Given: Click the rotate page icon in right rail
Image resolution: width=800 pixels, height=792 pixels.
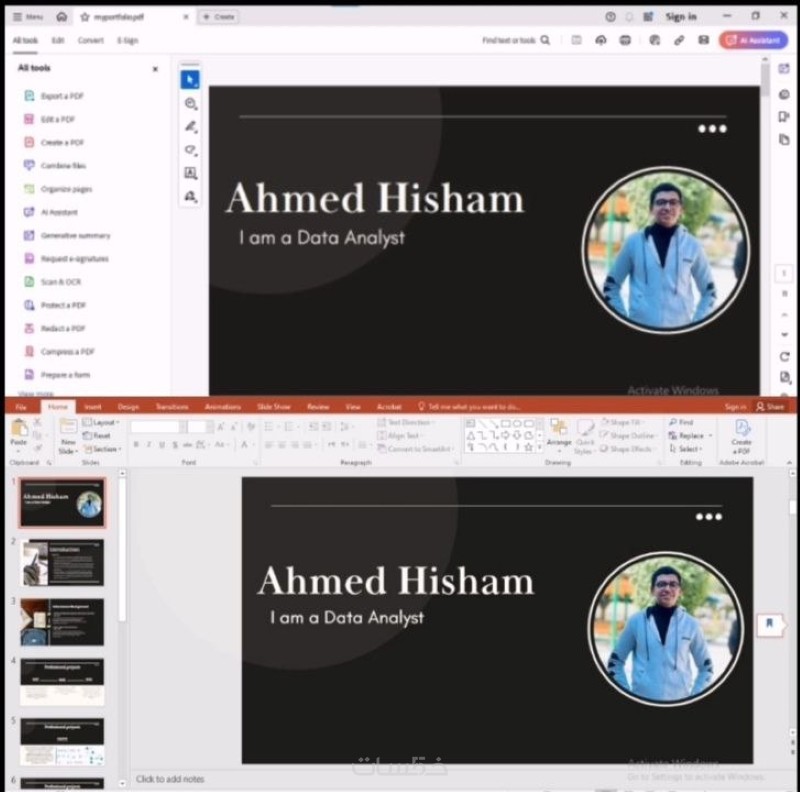Looking at the screenshot, I should 784,357.
